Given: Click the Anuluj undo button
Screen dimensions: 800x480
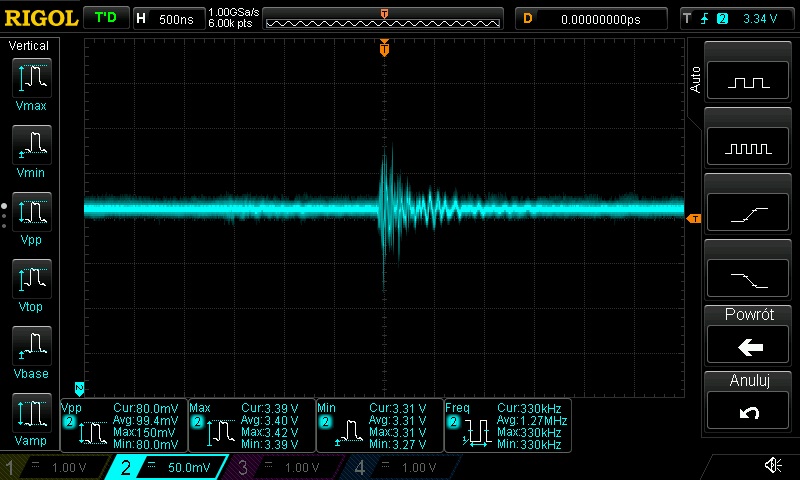Looking at the screenshot, I should [748, 411].
